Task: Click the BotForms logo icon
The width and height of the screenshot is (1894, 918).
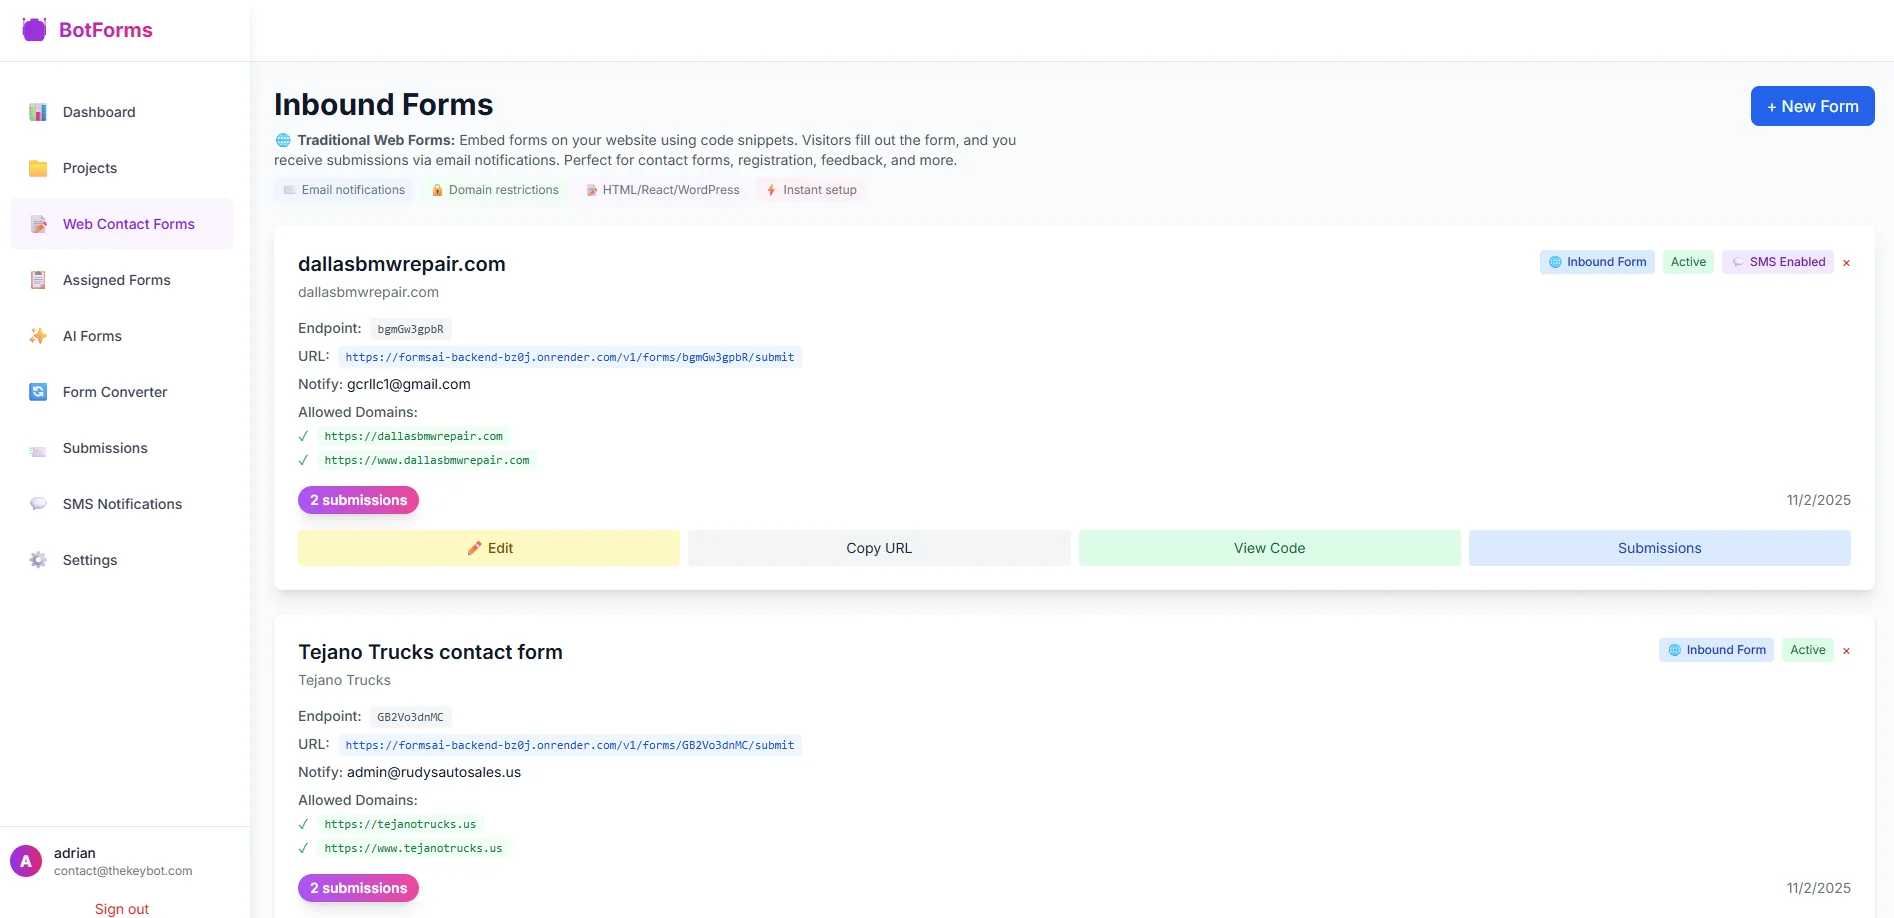Action: pyautogui.click(x=33, y=29)
